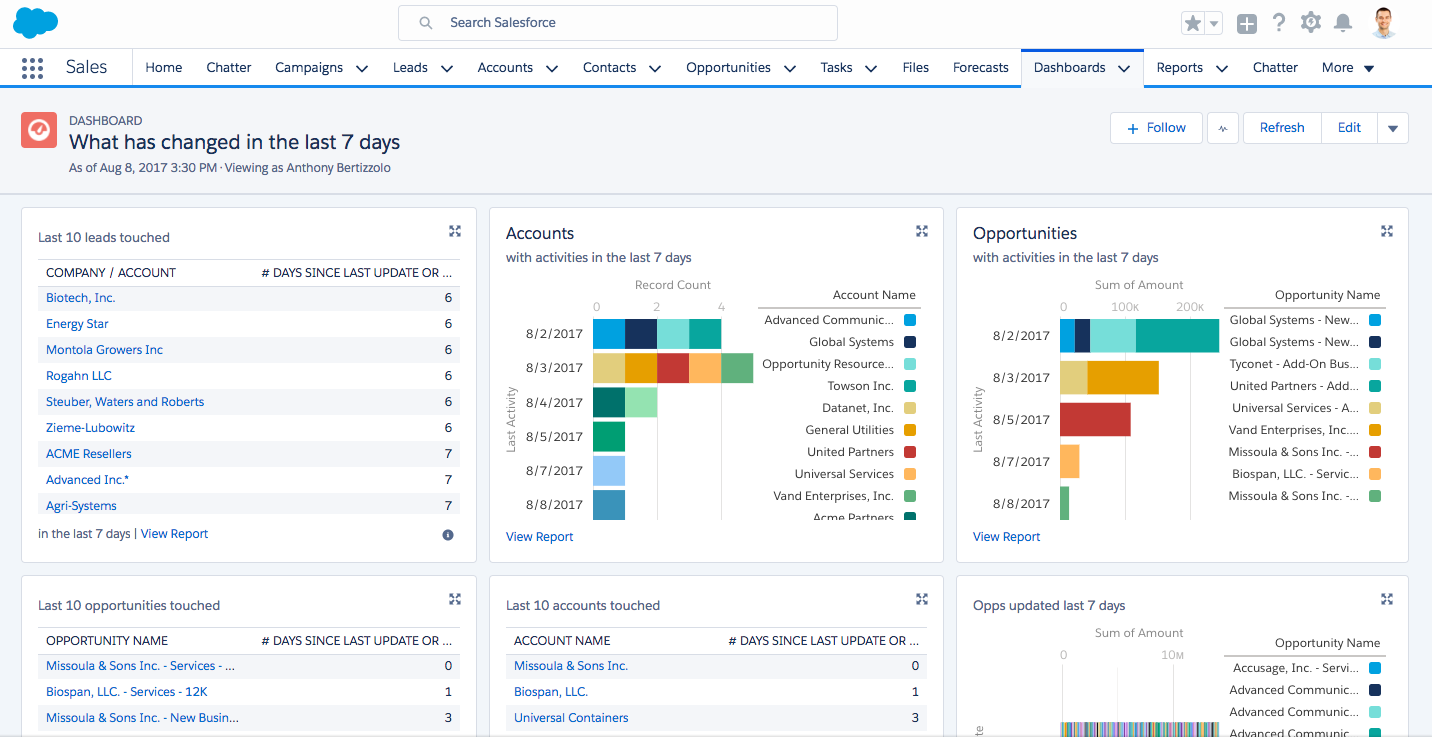
Task: Open the Dashboards tab dropdown arrow
Action: pos(1124,68)
